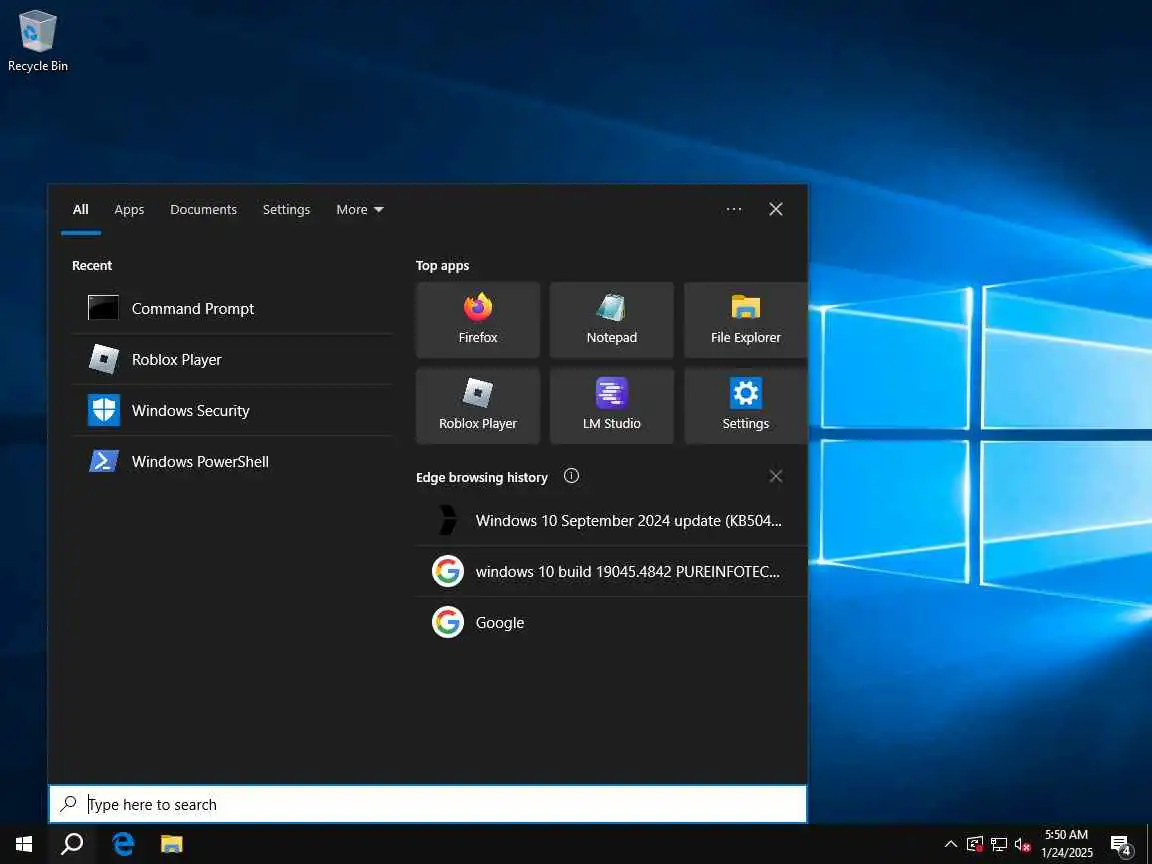Open the Start menu button
This screenshot has width=1152, height=864.
pos(24,843)
